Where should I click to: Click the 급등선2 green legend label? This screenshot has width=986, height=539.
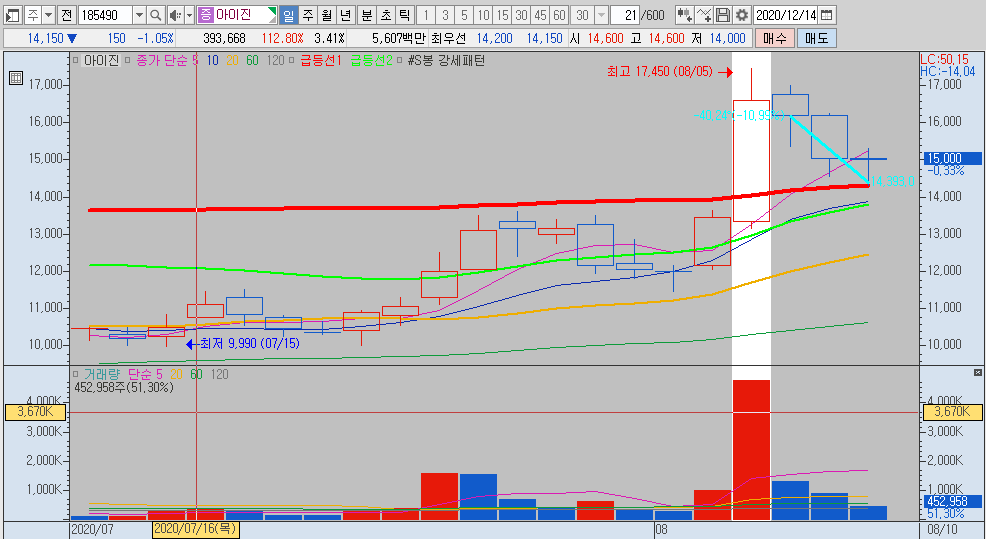click(371, 61)
